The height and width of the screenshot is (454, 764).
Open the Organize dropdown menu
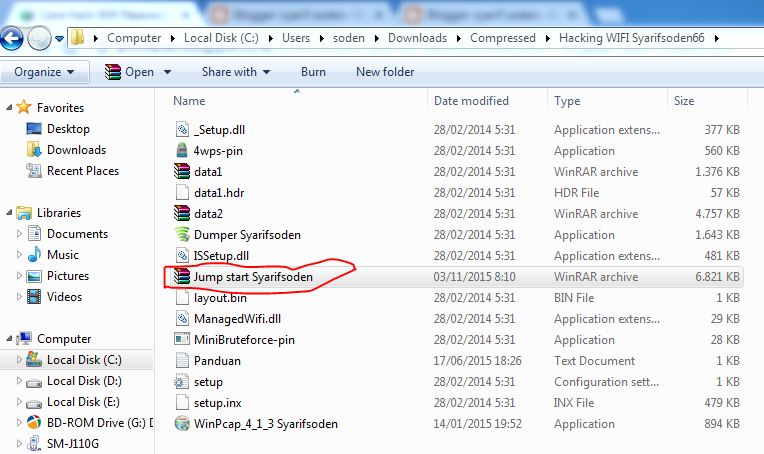(x=44, y=72)
